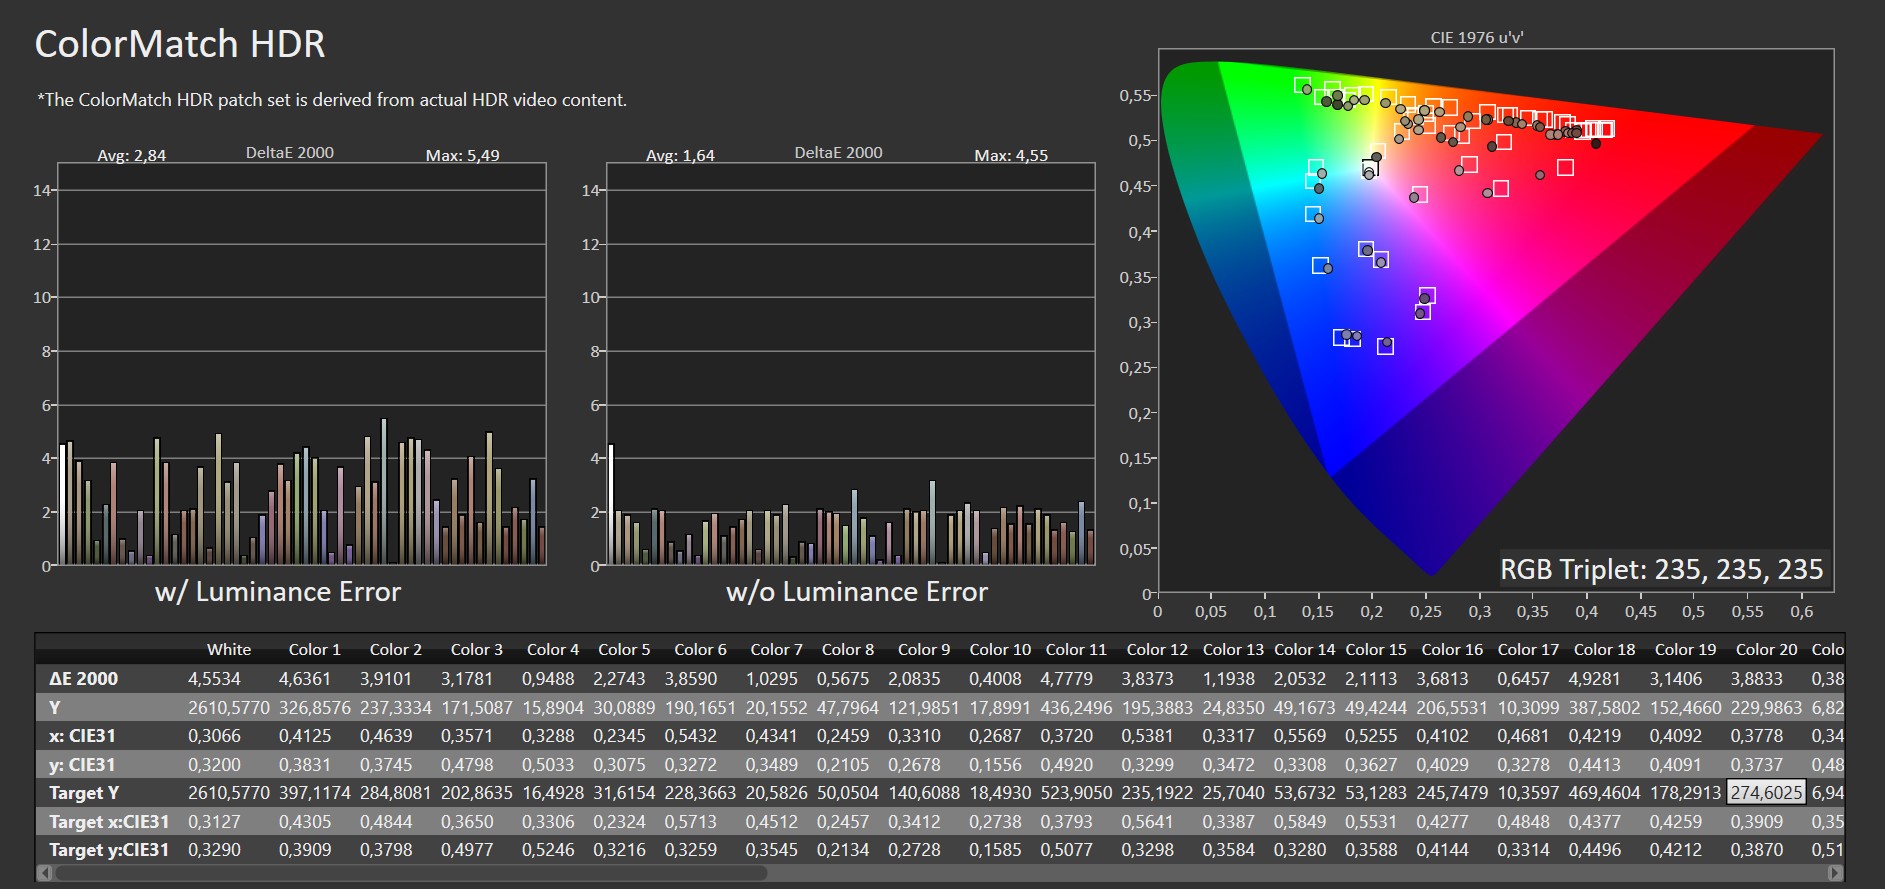
Task: Click the horizontal scrollbar thumb under the table
Action: pos(410,873)
